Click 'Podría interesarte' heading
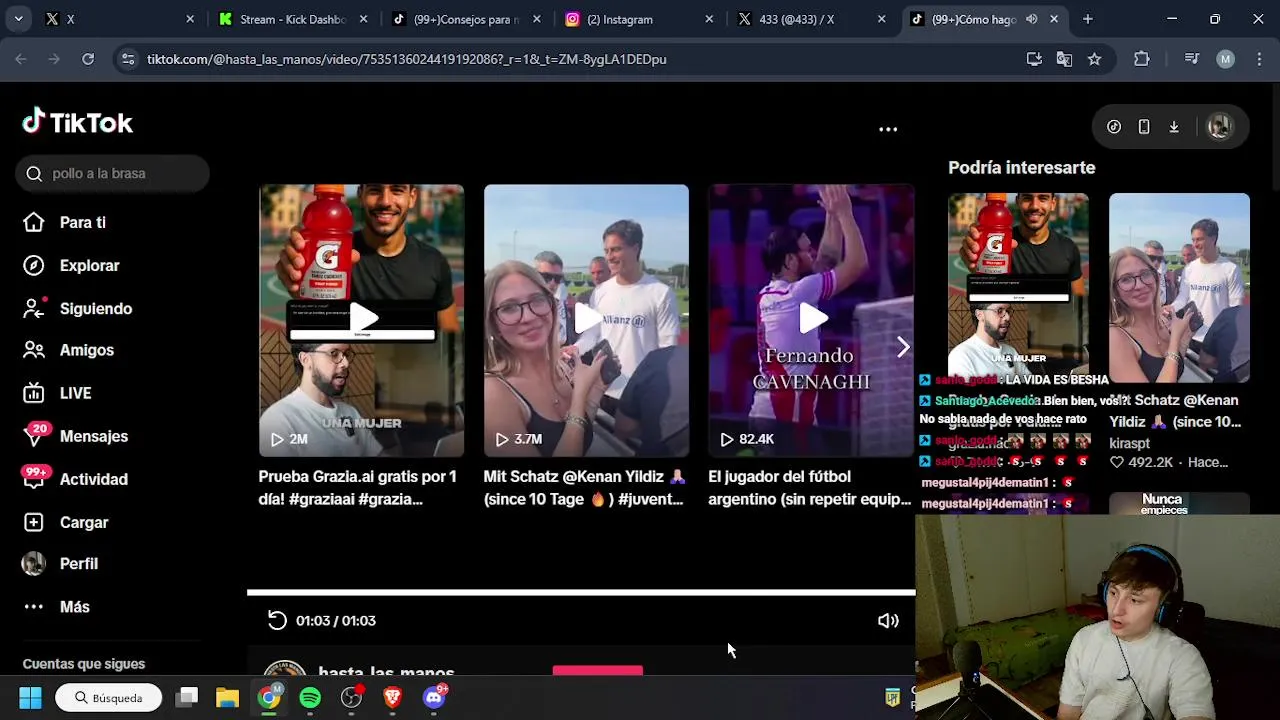 [1021, 167]
